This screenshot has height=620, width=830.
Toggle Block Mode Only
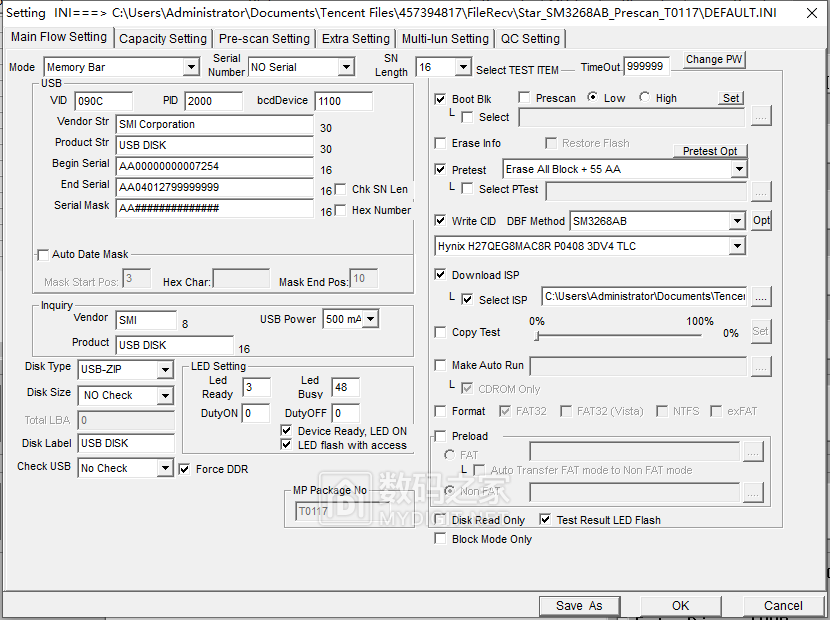440,538
